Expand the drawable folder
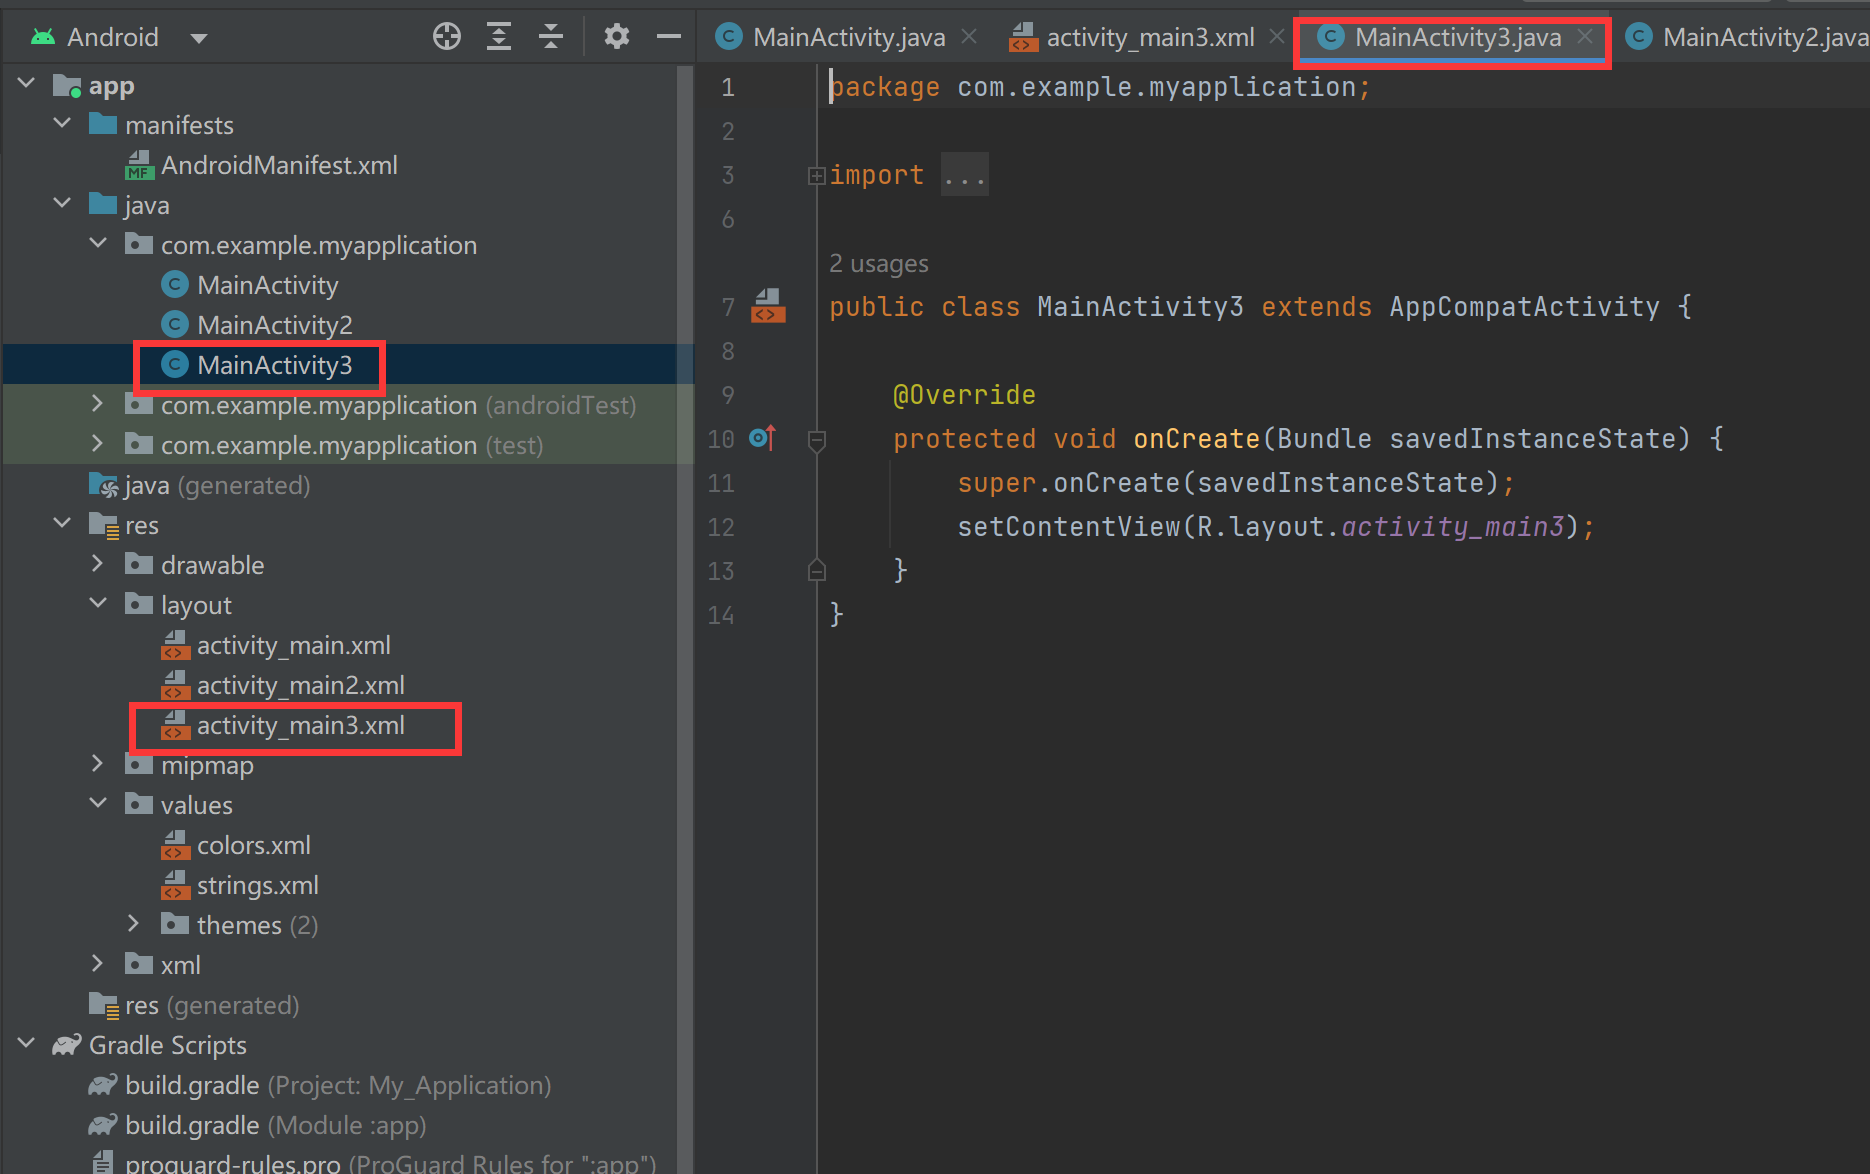 tap(98, 564)
